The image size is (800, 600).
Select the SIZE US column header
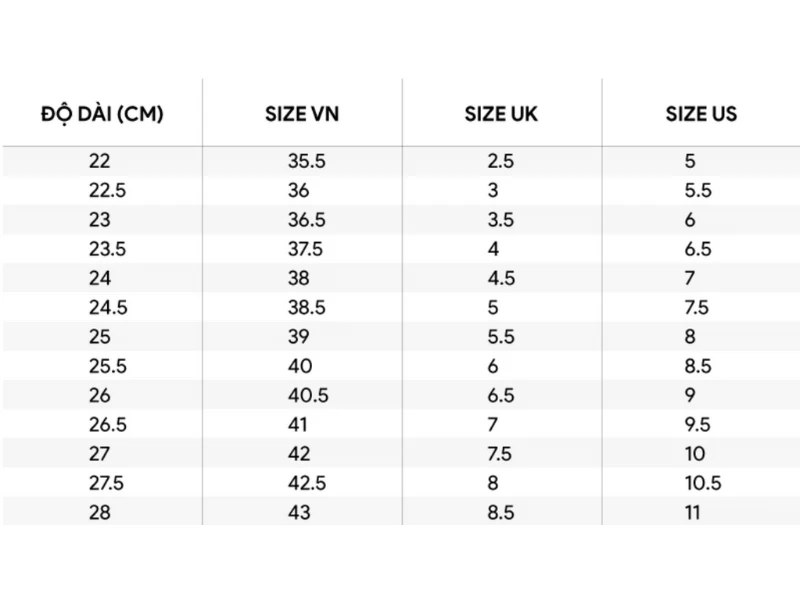pyautogui.click(x=701, y=113)
